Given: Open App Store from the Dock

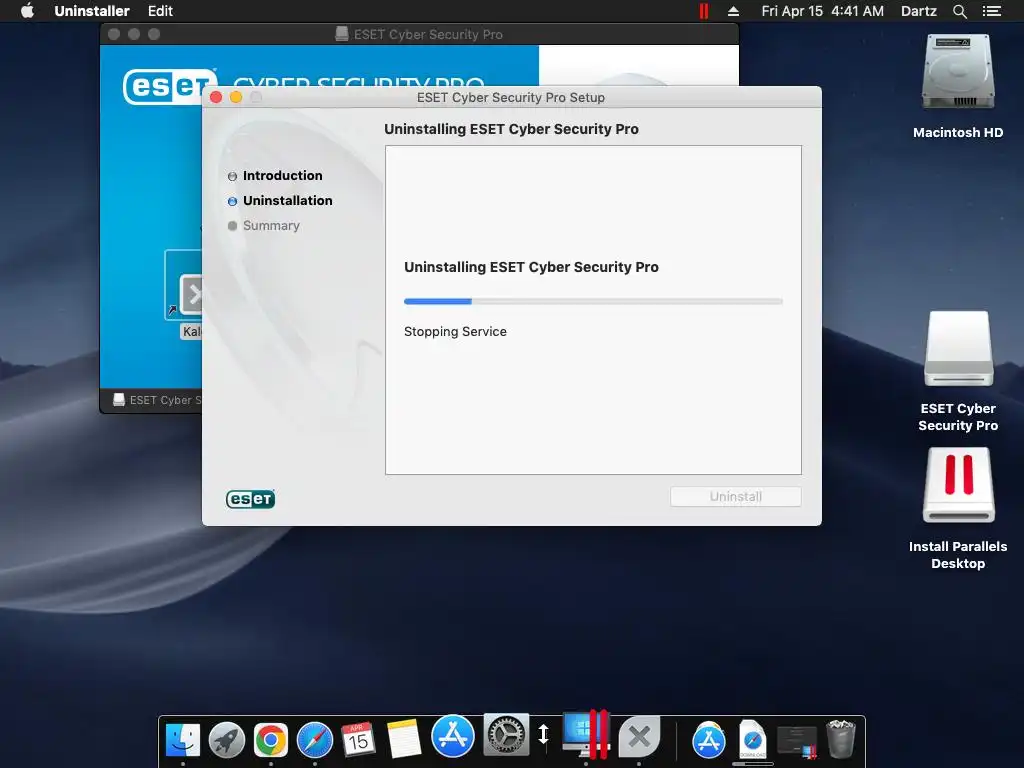Looking at the screenshot, I should pyautogui.click(x=453, y=736).
